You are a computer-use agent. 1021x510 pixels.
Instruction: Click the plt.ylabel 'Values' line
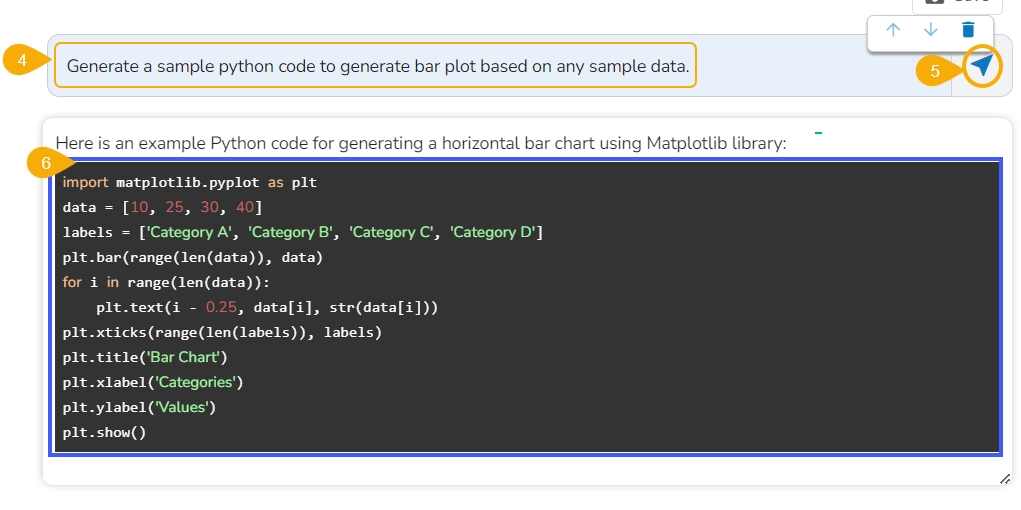coord(139,407)
